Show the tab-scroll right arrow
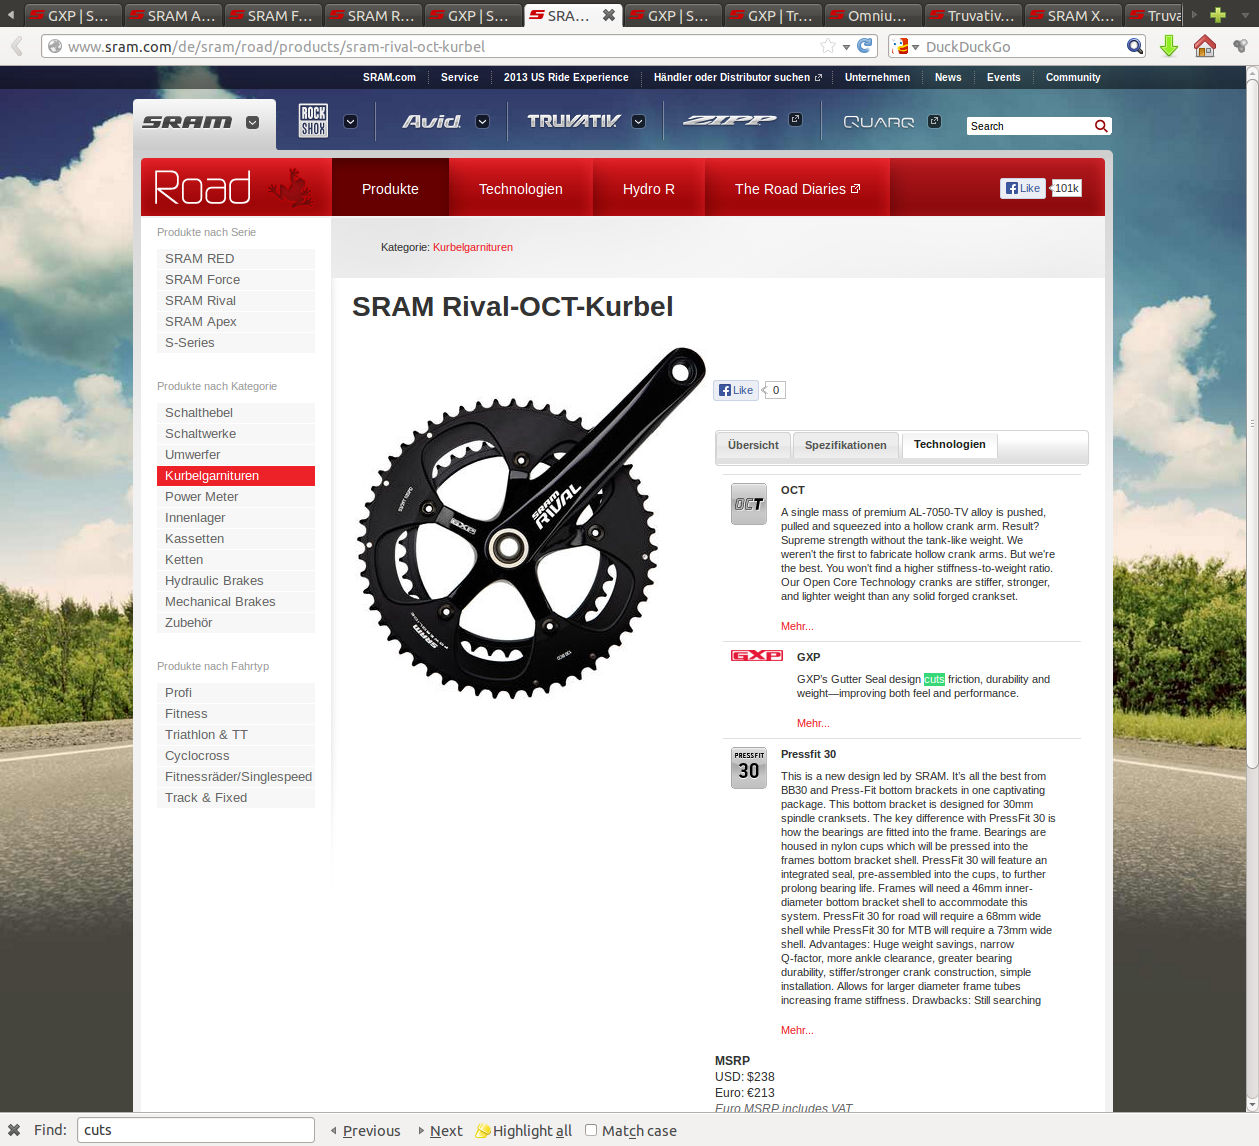This screenshot has width=1259, height=1146. click(1193, 15)
